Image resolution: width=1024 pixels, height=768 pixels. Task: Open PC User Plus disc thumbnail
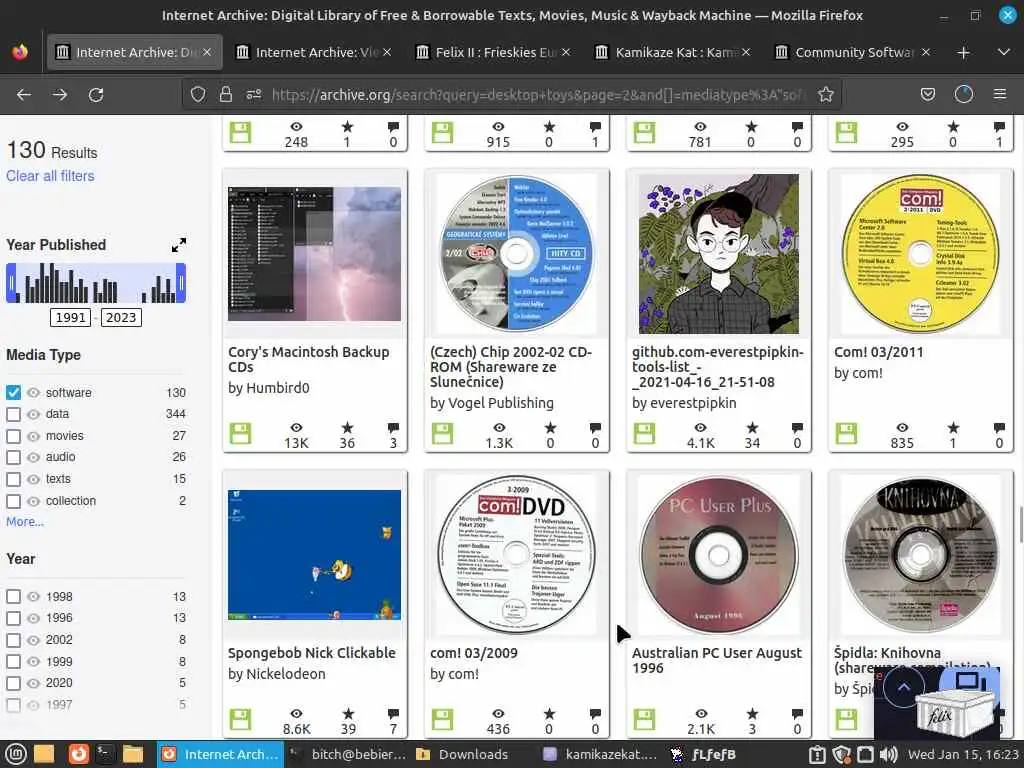[718, 554]
